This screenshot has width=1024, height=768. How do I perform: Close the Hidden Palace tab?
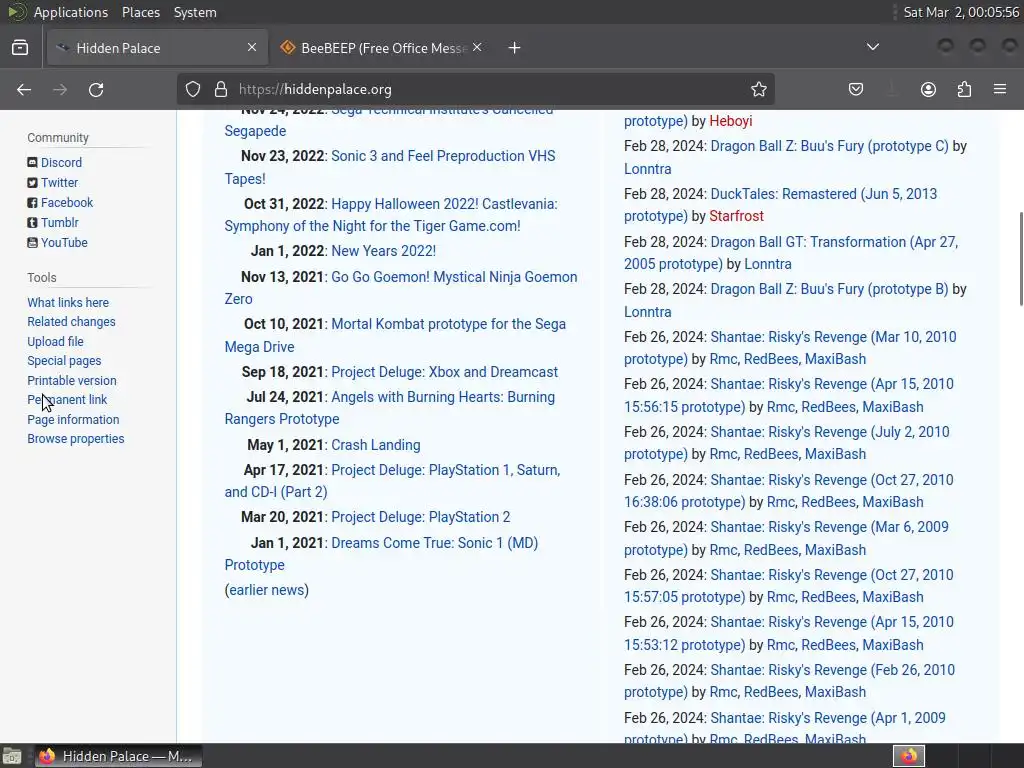click(x=252, y=47)
